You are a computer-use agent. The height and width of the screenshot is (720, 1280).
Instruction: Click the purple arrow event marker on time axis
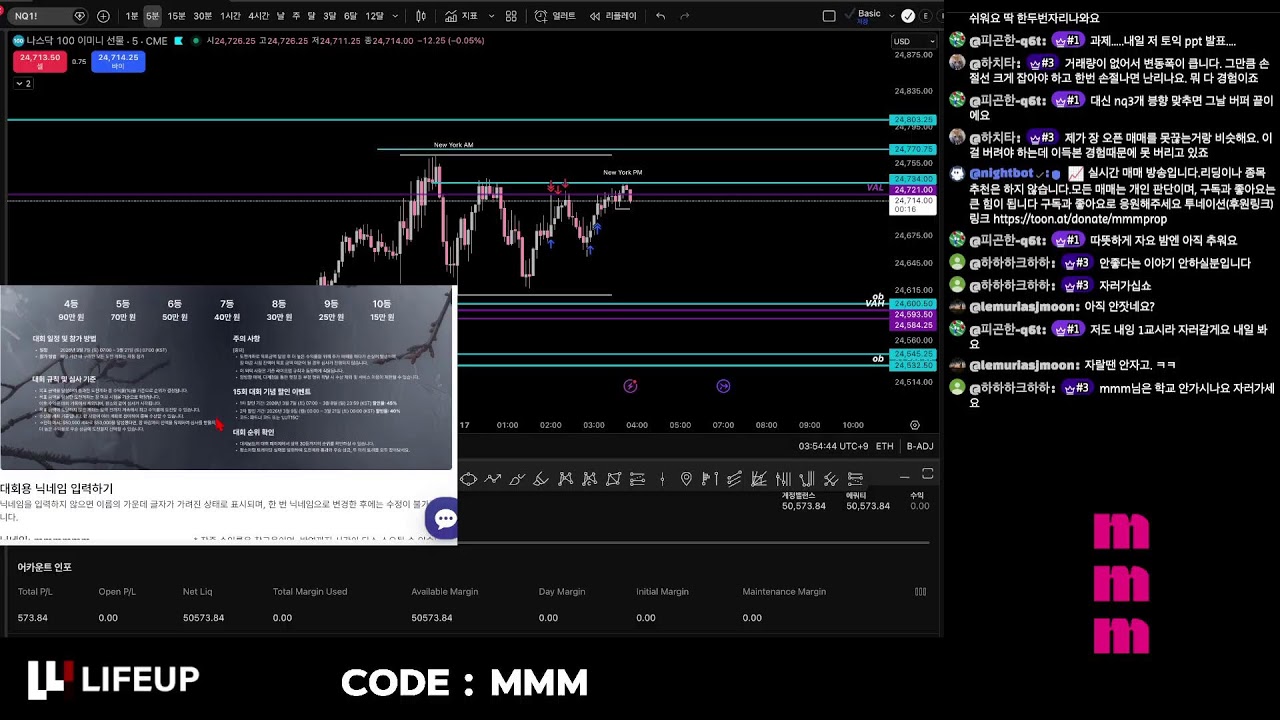tap(723, 386)
